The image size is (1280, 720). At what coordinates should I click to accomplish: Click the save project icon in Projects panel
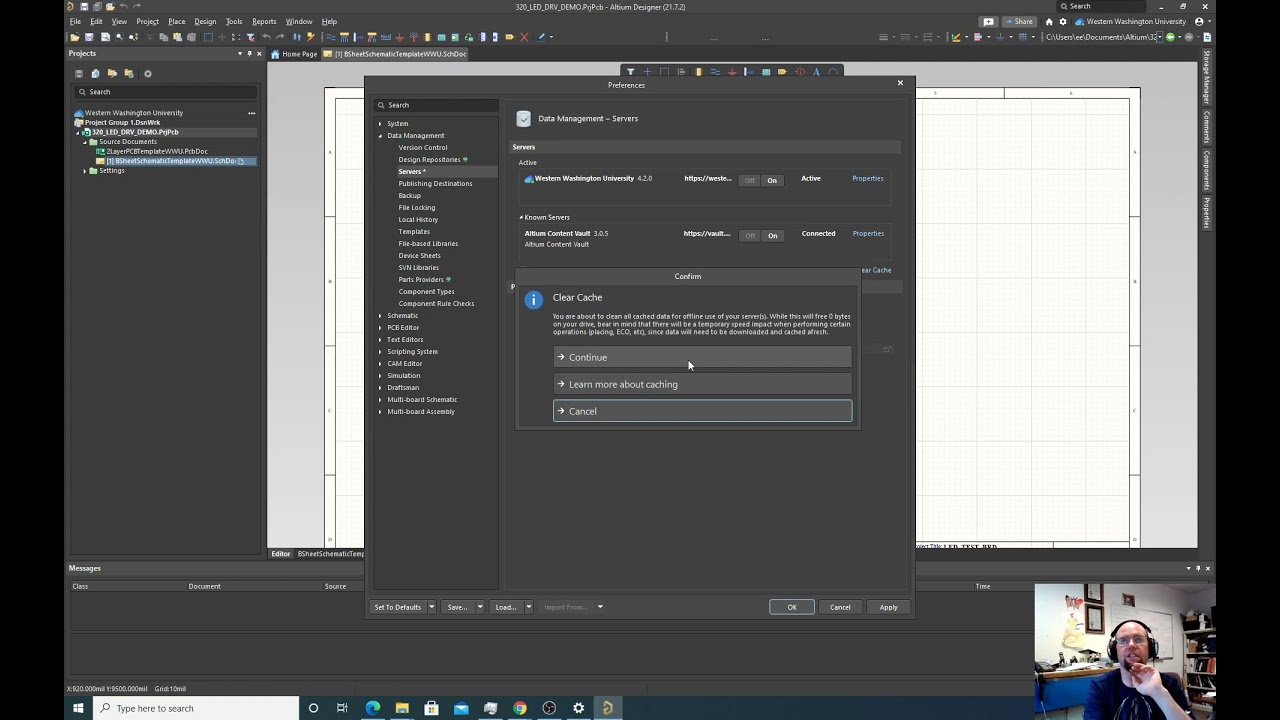[x=79, y=73]
